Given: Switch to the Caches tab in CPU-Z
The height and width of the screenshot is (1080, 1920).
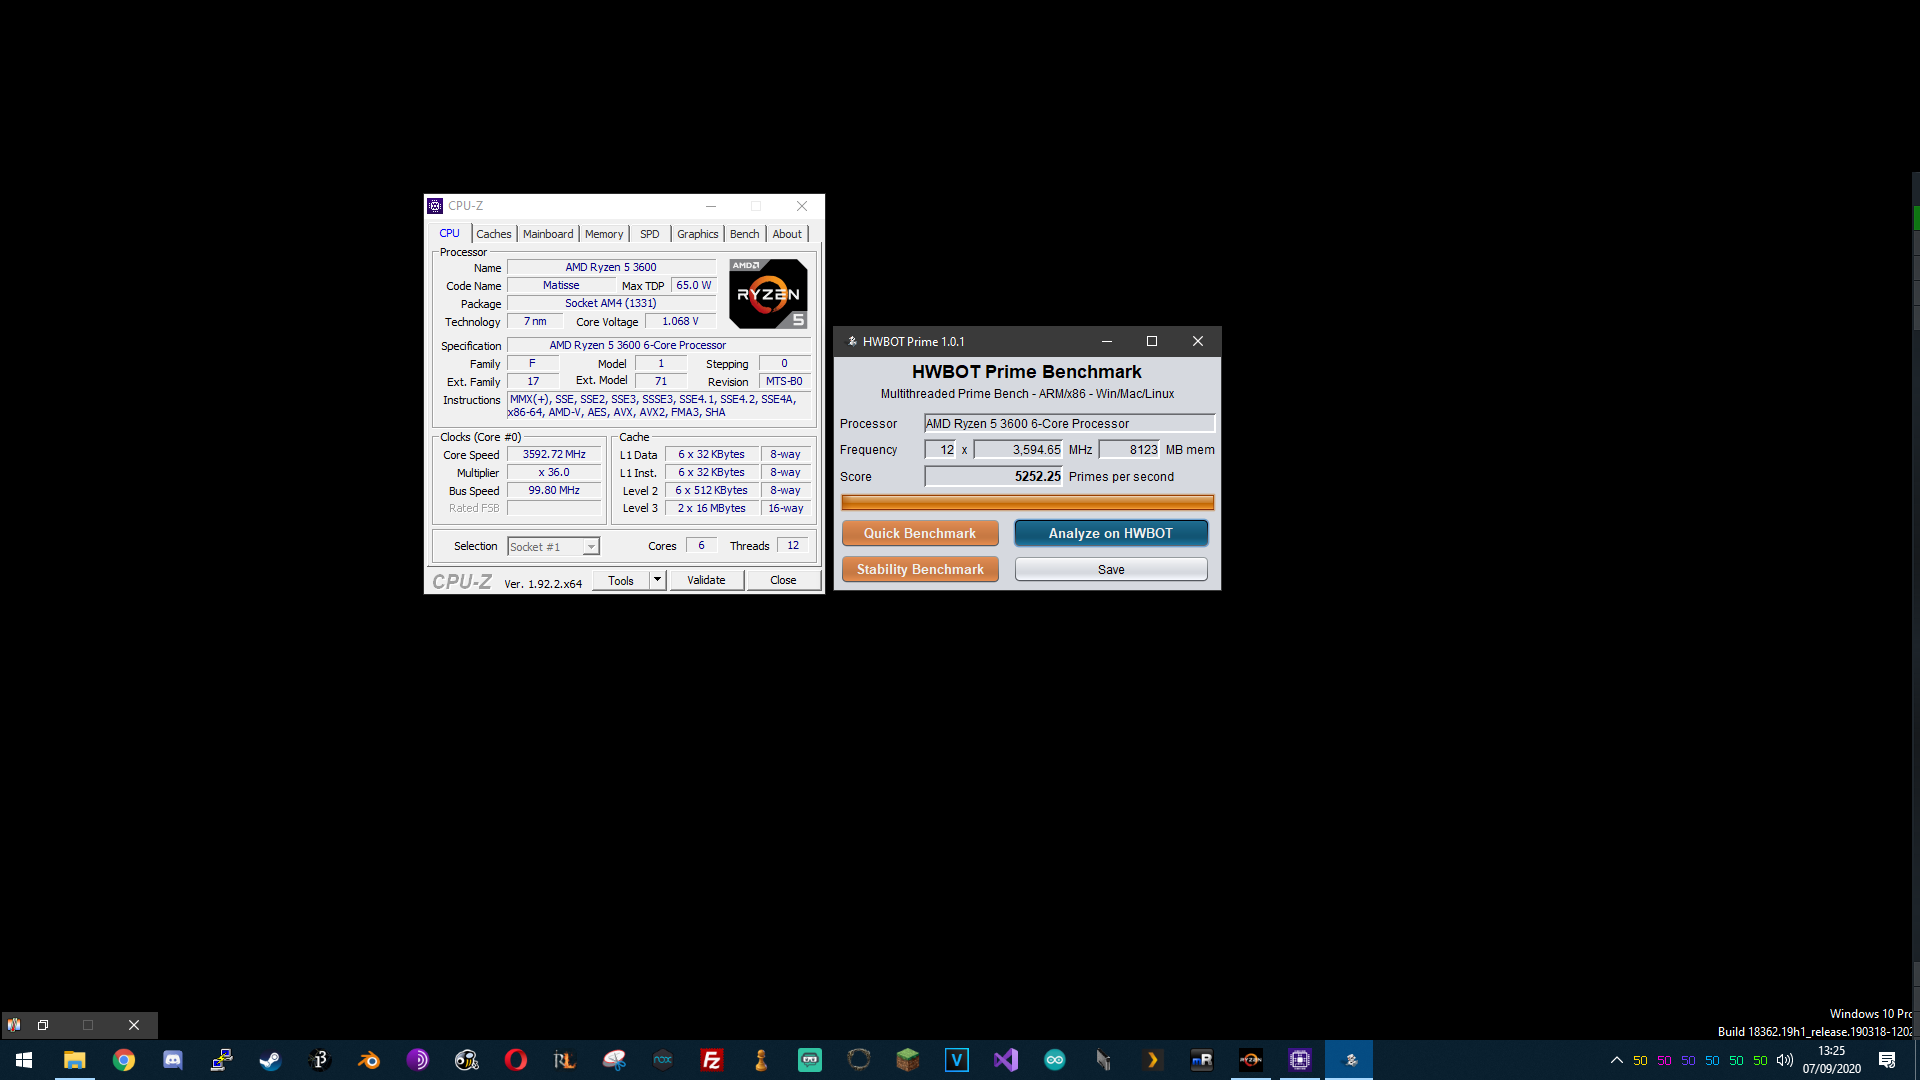Looking at the screenshot, I should [493, 234].
